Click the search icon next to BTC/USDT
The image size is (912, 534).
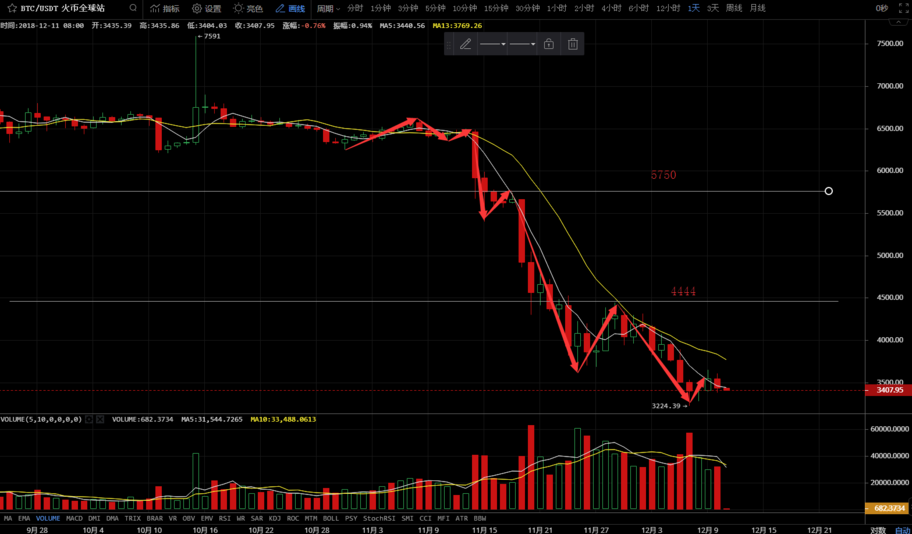(133, 8)
